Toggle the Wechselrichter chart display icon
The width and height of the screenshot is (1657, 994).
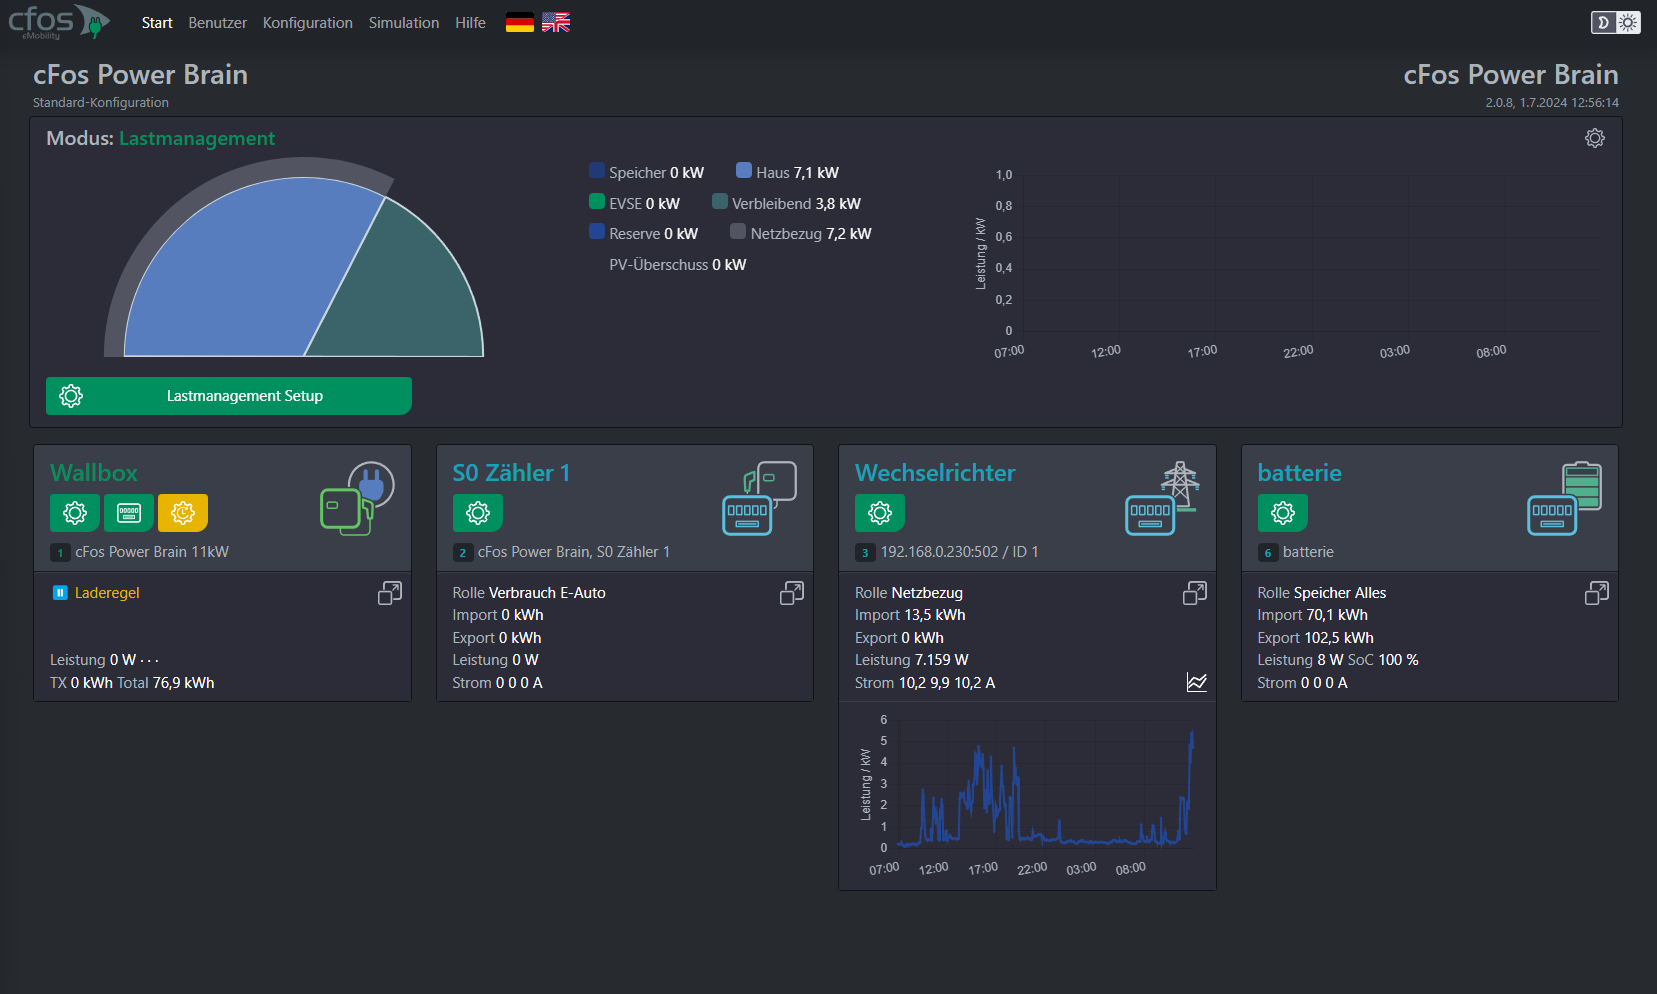pos(1196,682)
